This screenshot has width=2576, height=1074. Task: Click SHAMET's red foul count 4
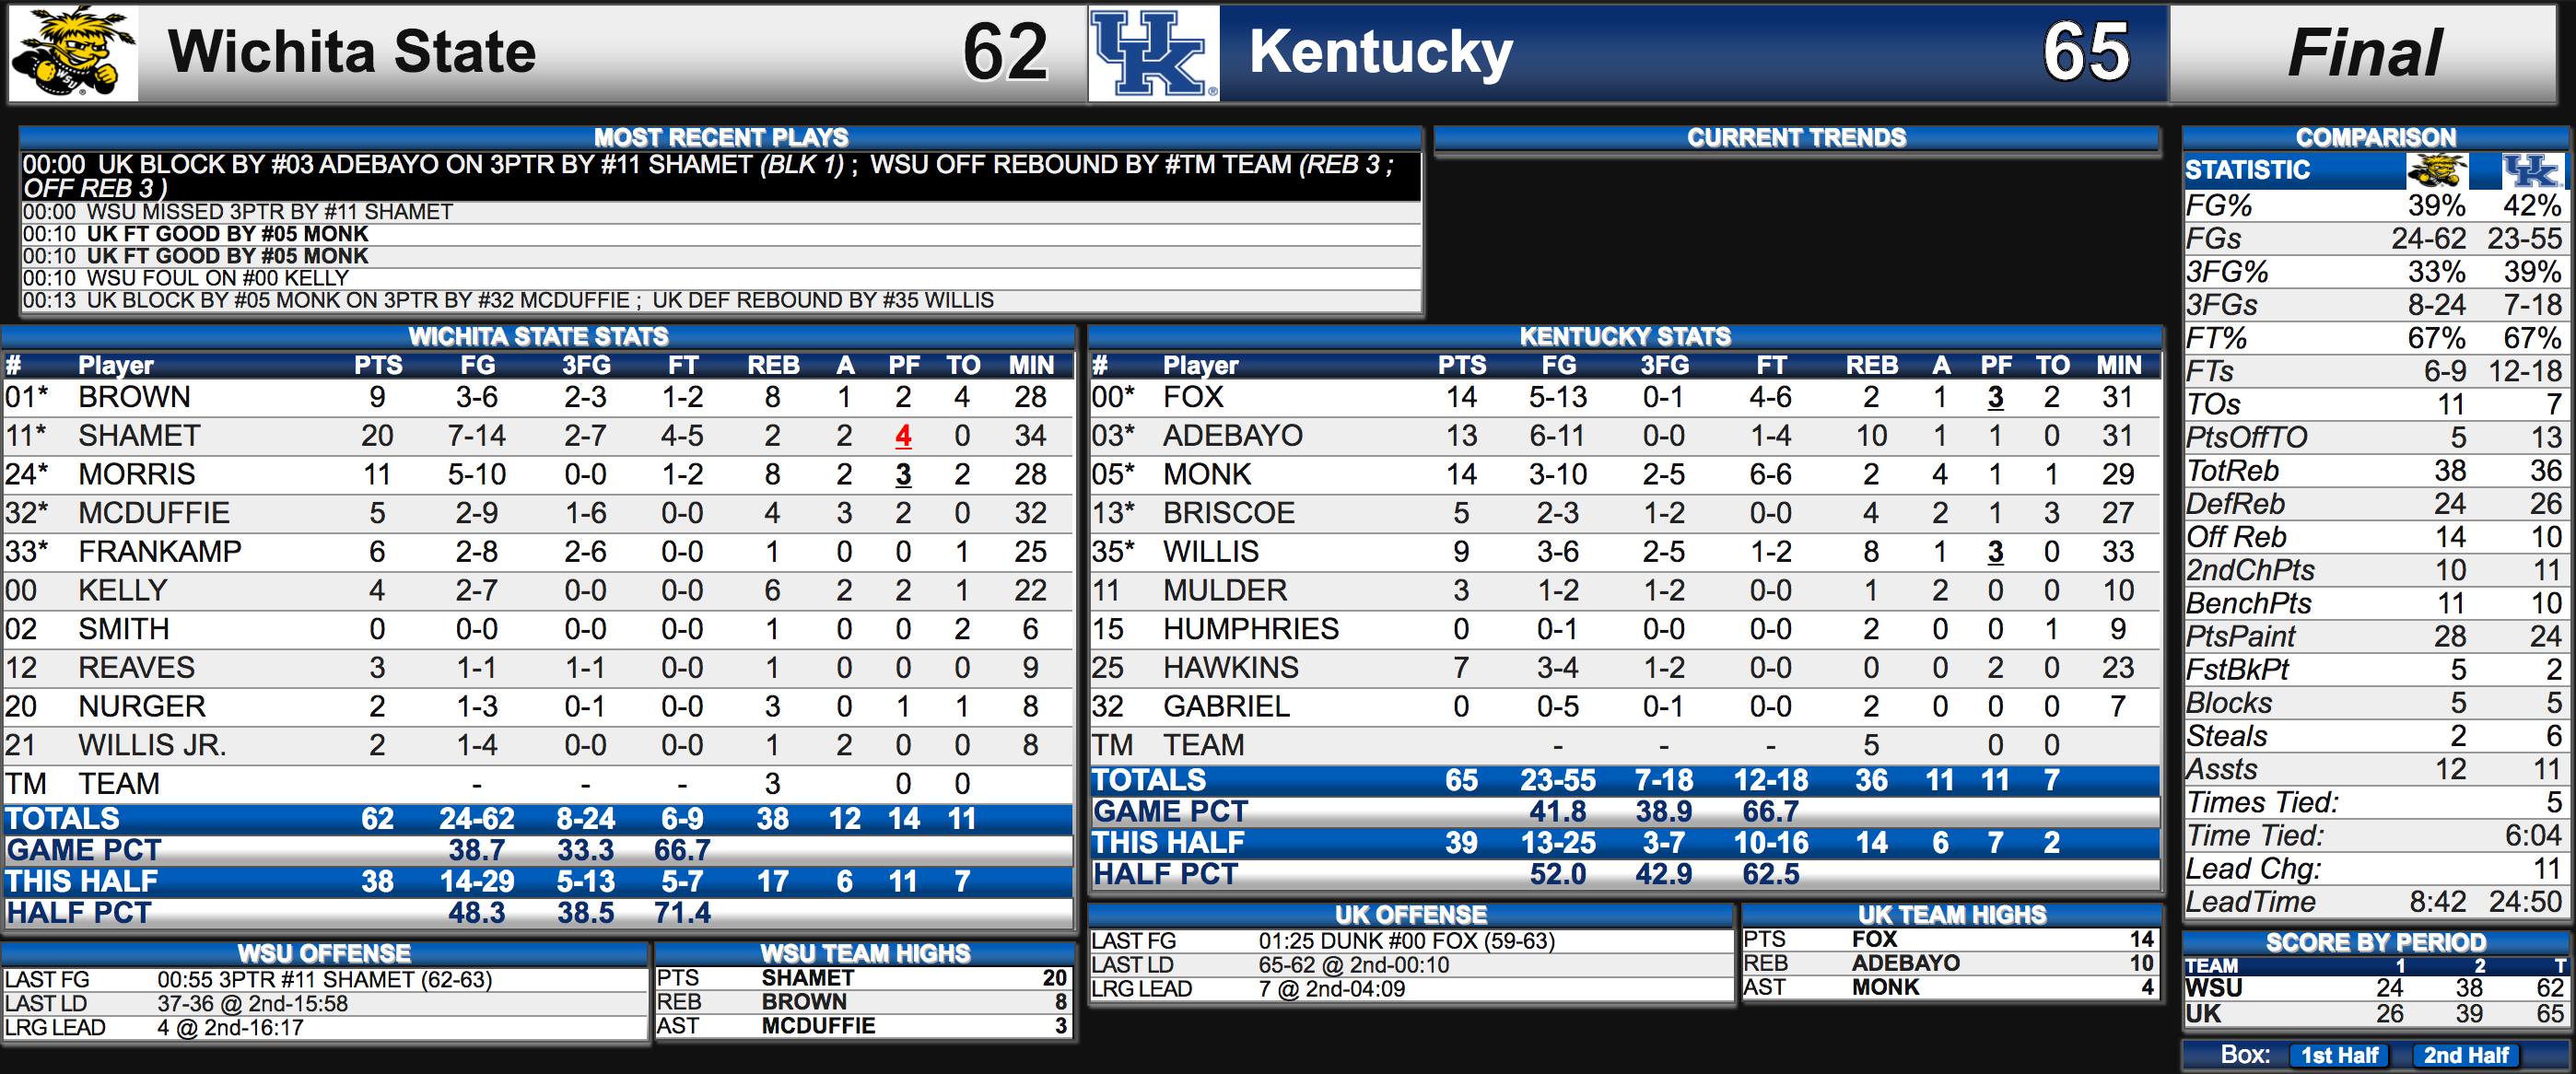click(x=903, y=436)
